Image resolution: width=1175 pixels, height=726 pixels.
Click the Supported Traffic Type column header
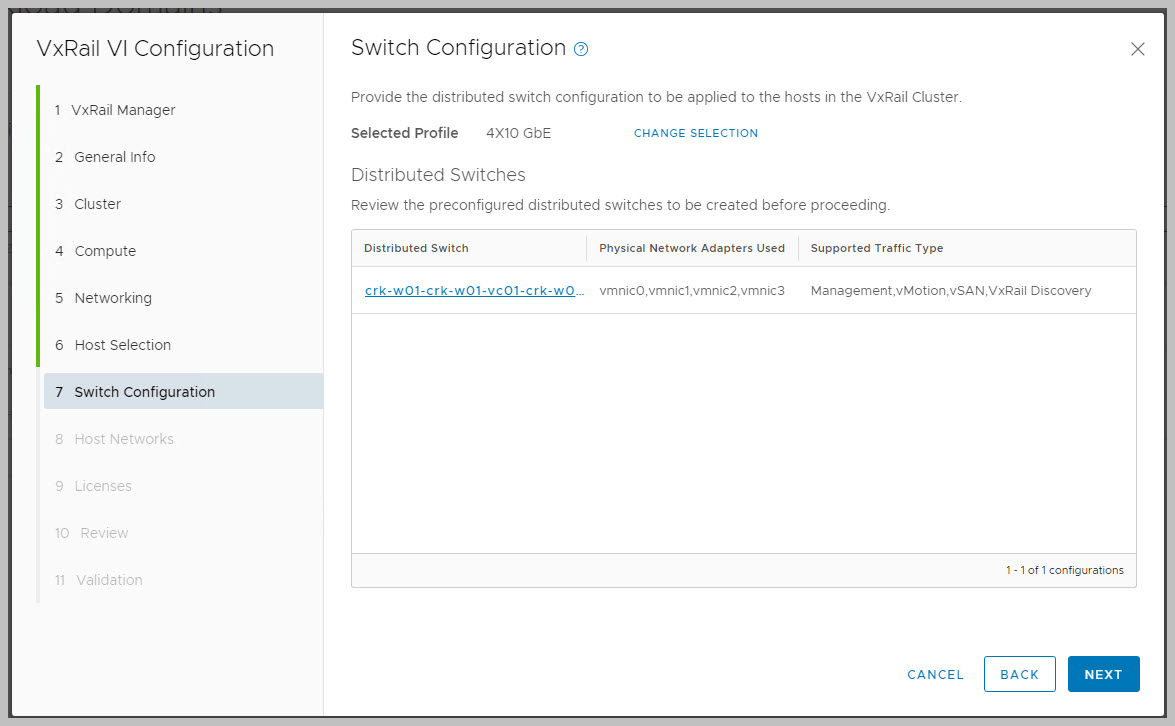coord(876,248)
